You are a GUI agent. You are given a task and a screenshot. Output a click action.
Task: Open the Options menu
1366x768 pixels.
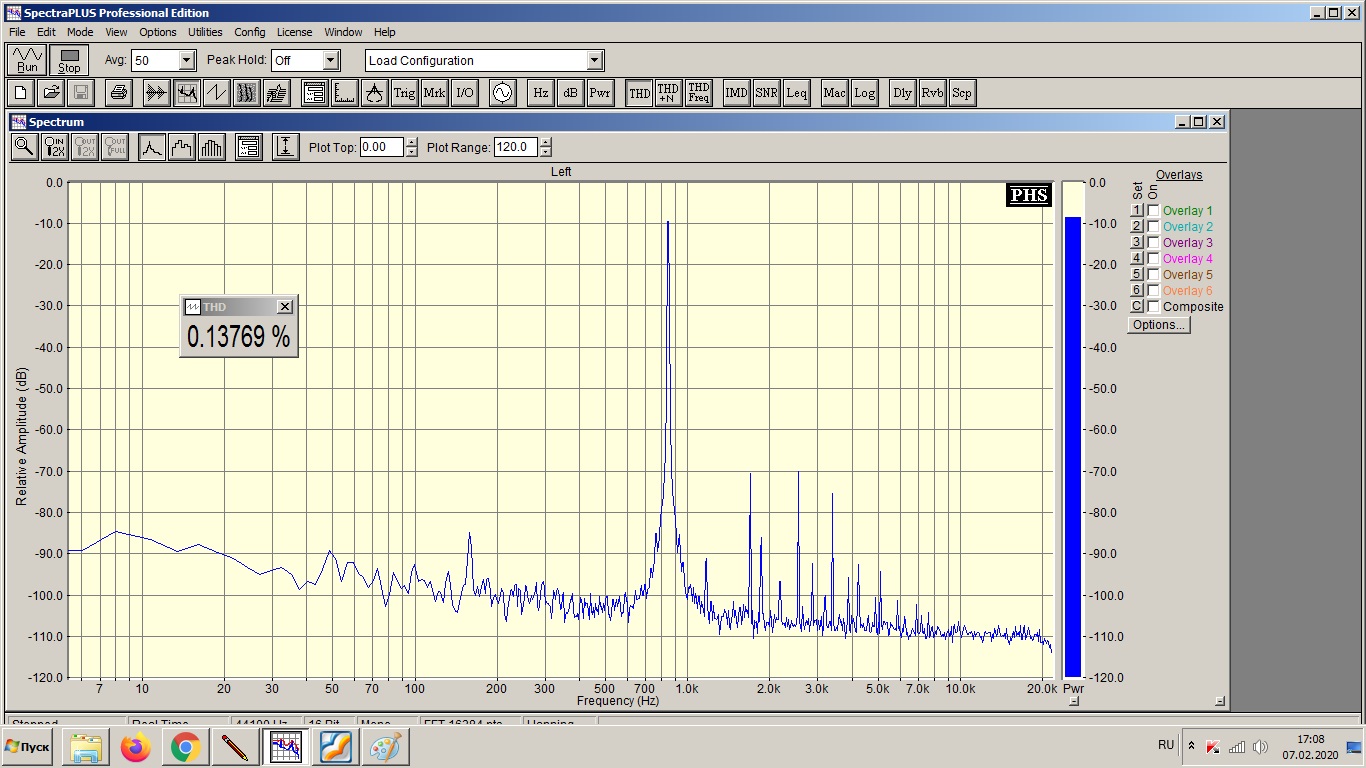[x=158, y=32]
